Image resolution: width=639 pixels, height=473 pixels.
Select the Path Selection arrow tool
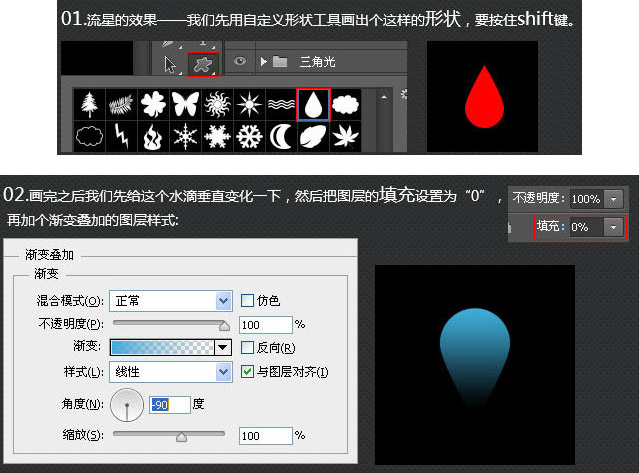point(172,63)
